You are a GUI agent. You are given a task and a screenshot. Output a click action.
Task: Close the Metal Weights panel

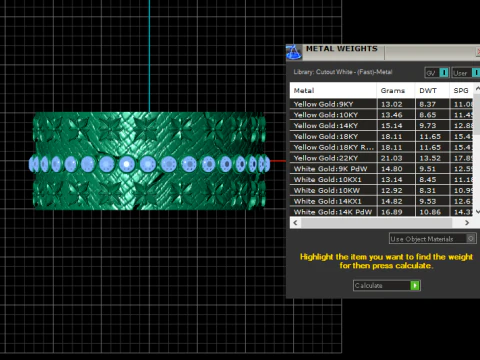tap(478, 52)
